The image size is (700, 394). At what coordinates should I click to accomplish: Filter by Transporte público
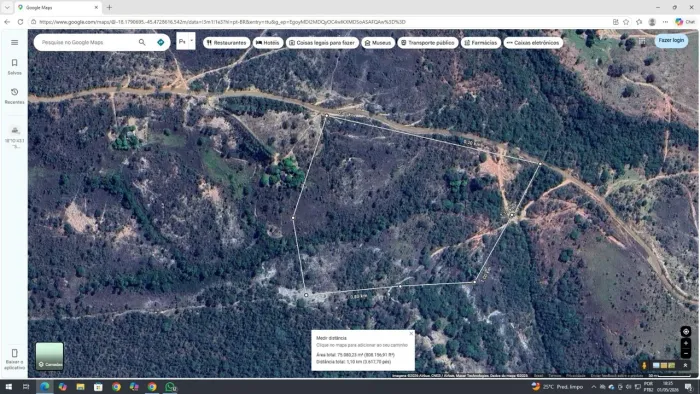click(428, 43)
